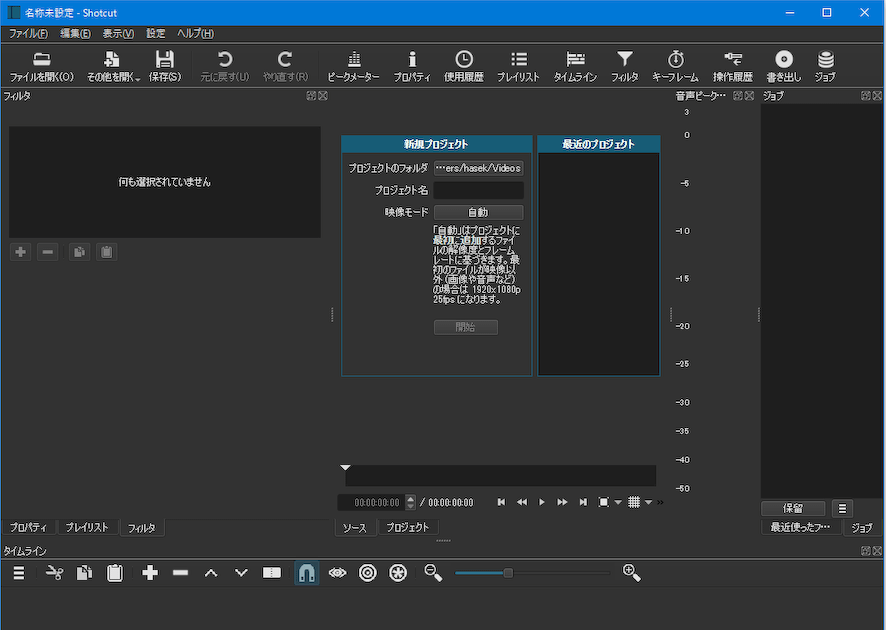Click the timeline overwrite down-arrow icon
886x630 pixels.
[x=241, y=573]
